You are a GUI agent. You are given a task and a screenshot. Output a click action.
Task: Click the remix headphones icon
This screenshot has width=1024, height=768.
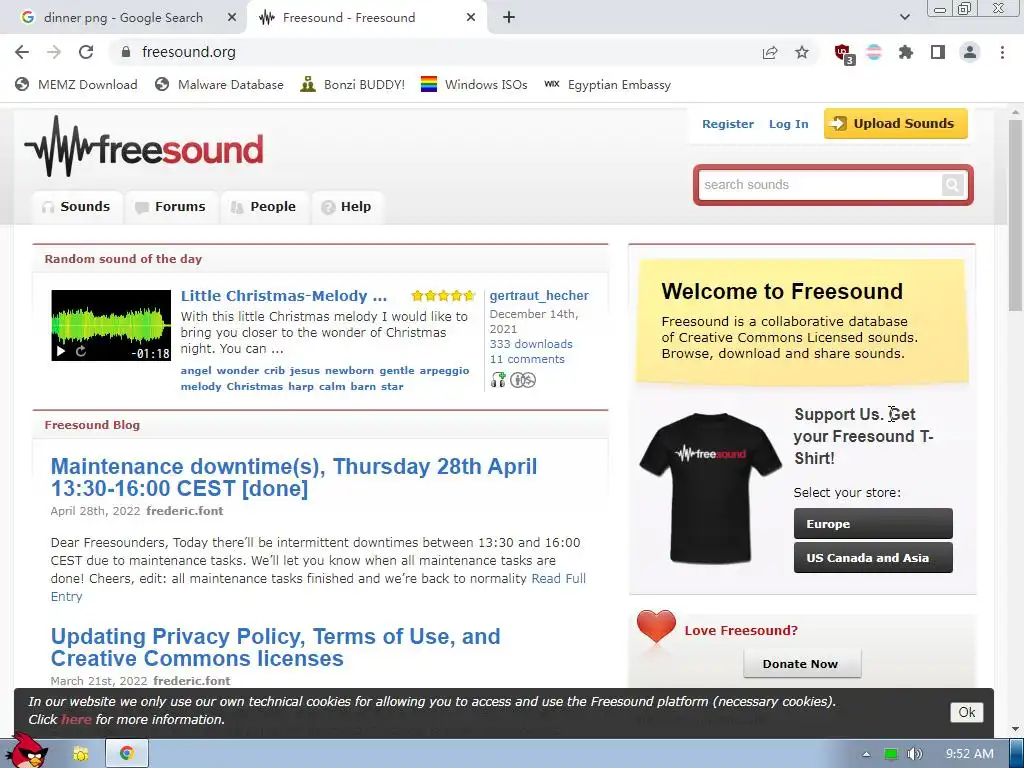498,379
